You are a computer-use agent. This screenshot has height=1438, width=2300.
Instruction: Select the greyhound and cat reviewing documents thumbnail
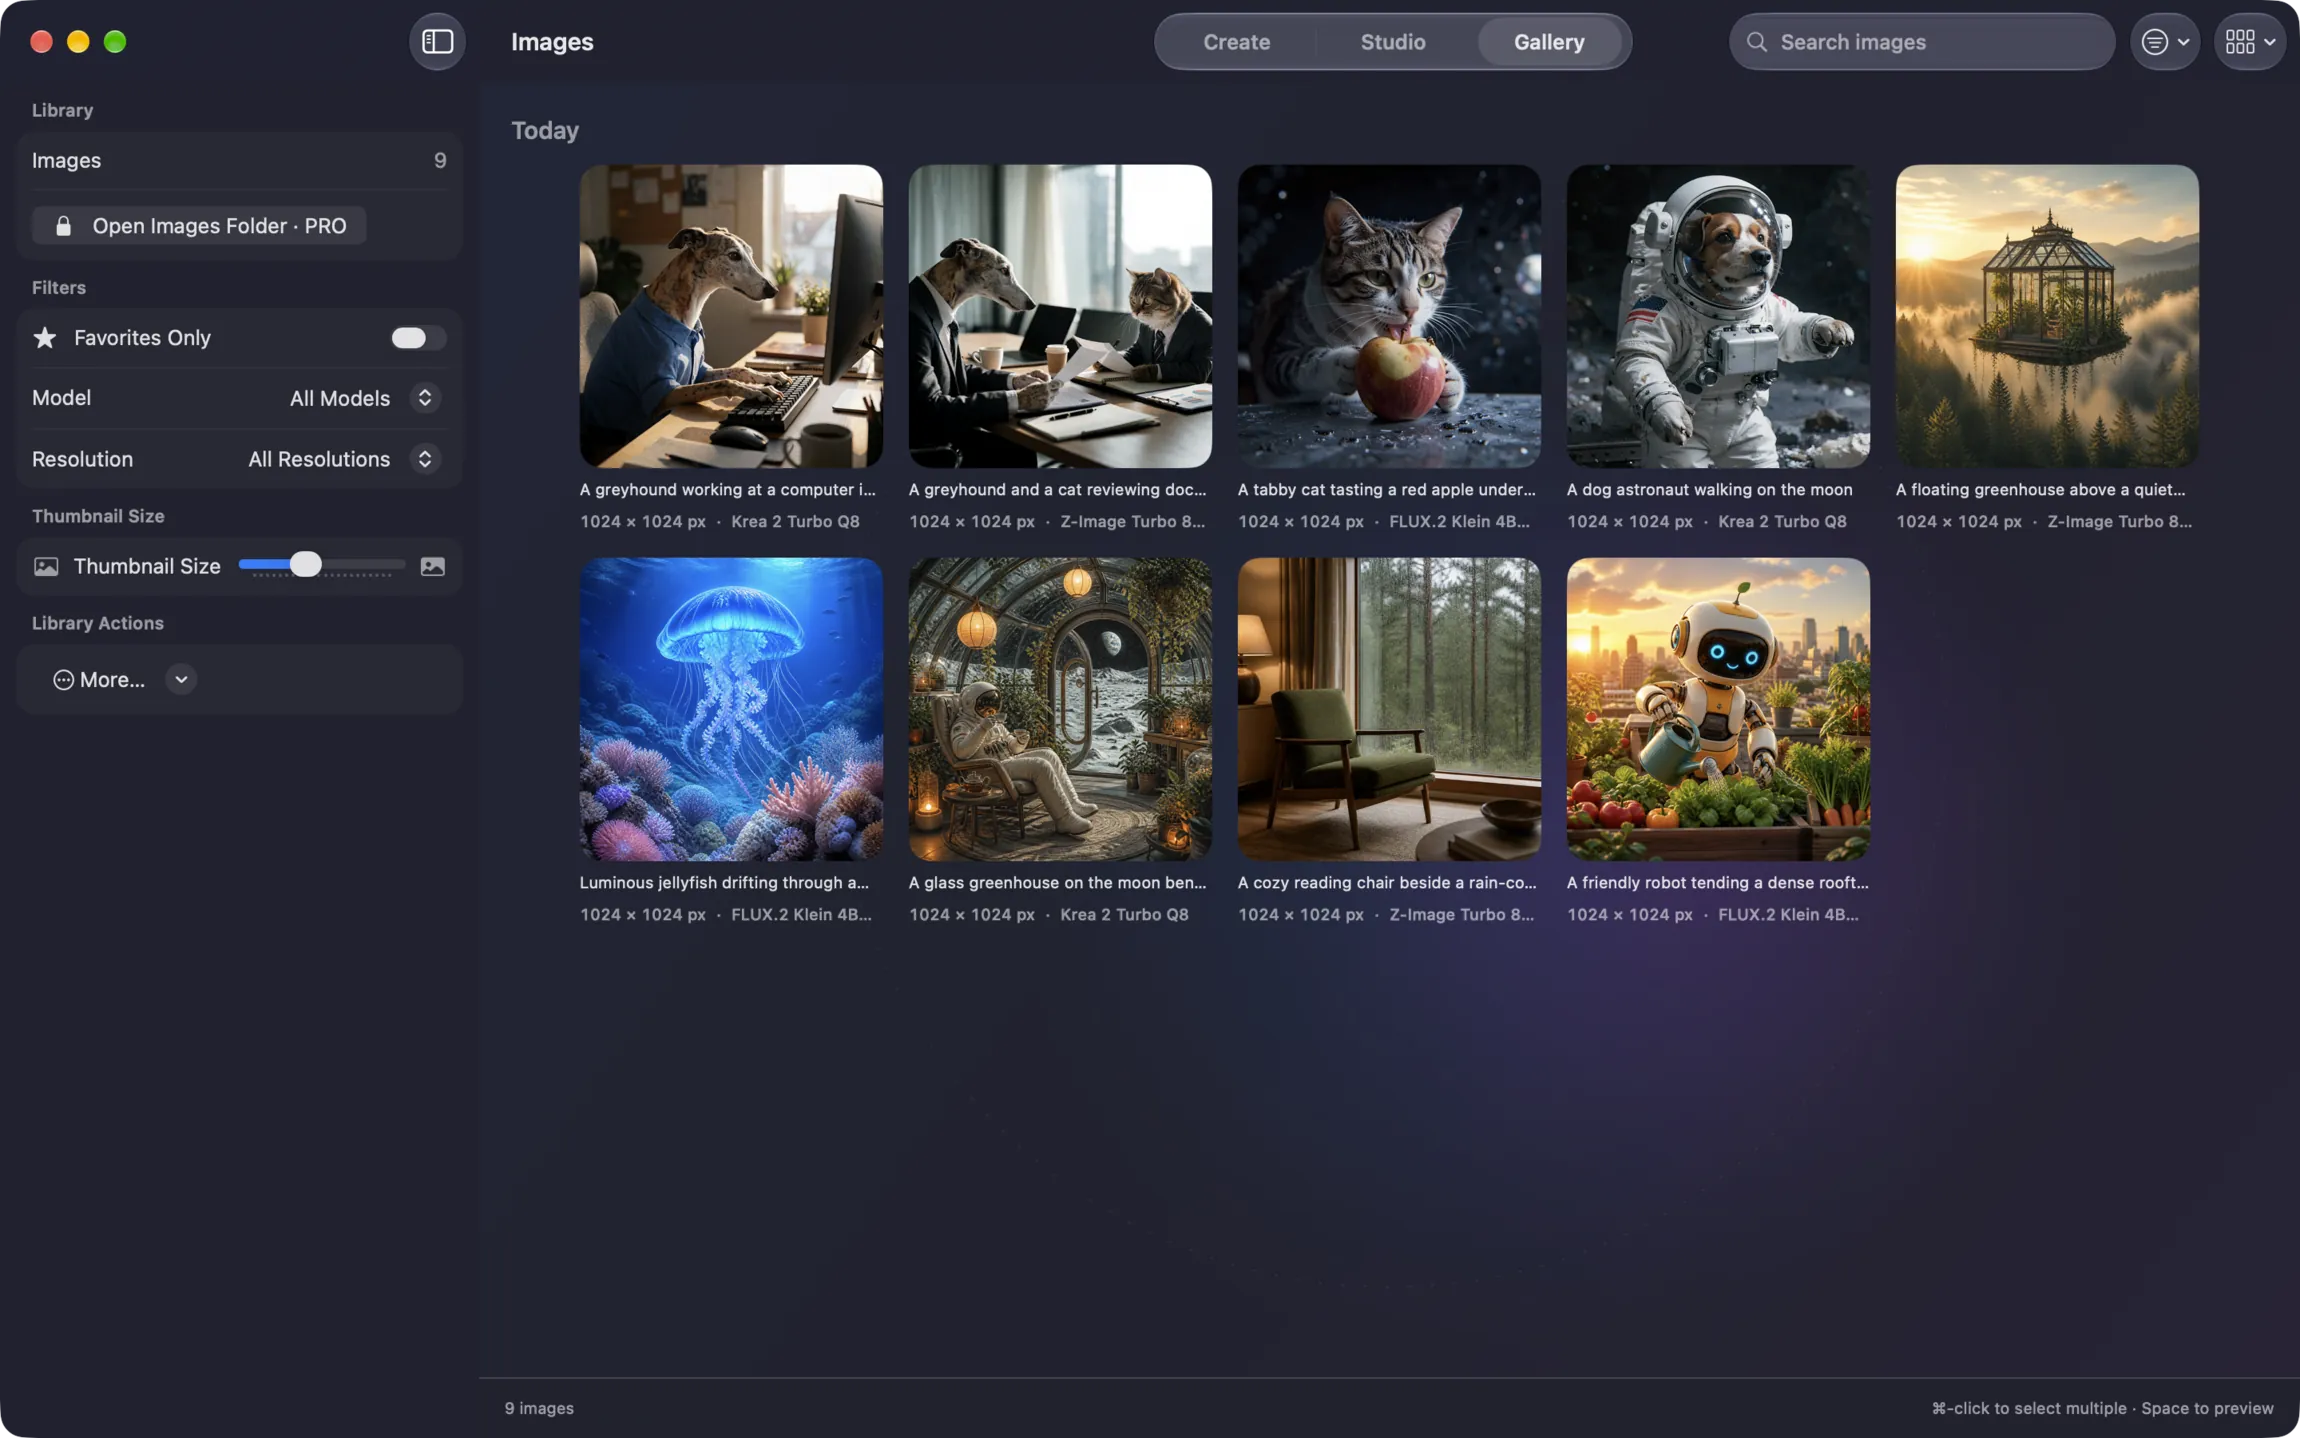tap(1060, 316)
